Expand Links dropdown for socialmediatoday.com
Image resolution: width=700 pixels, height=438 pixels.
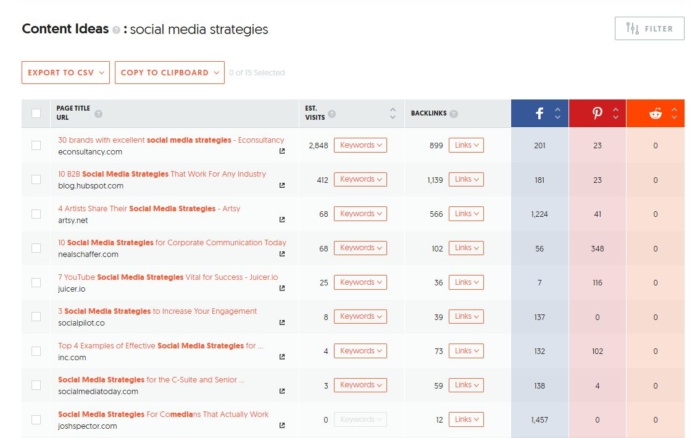(x=466, y=385)
